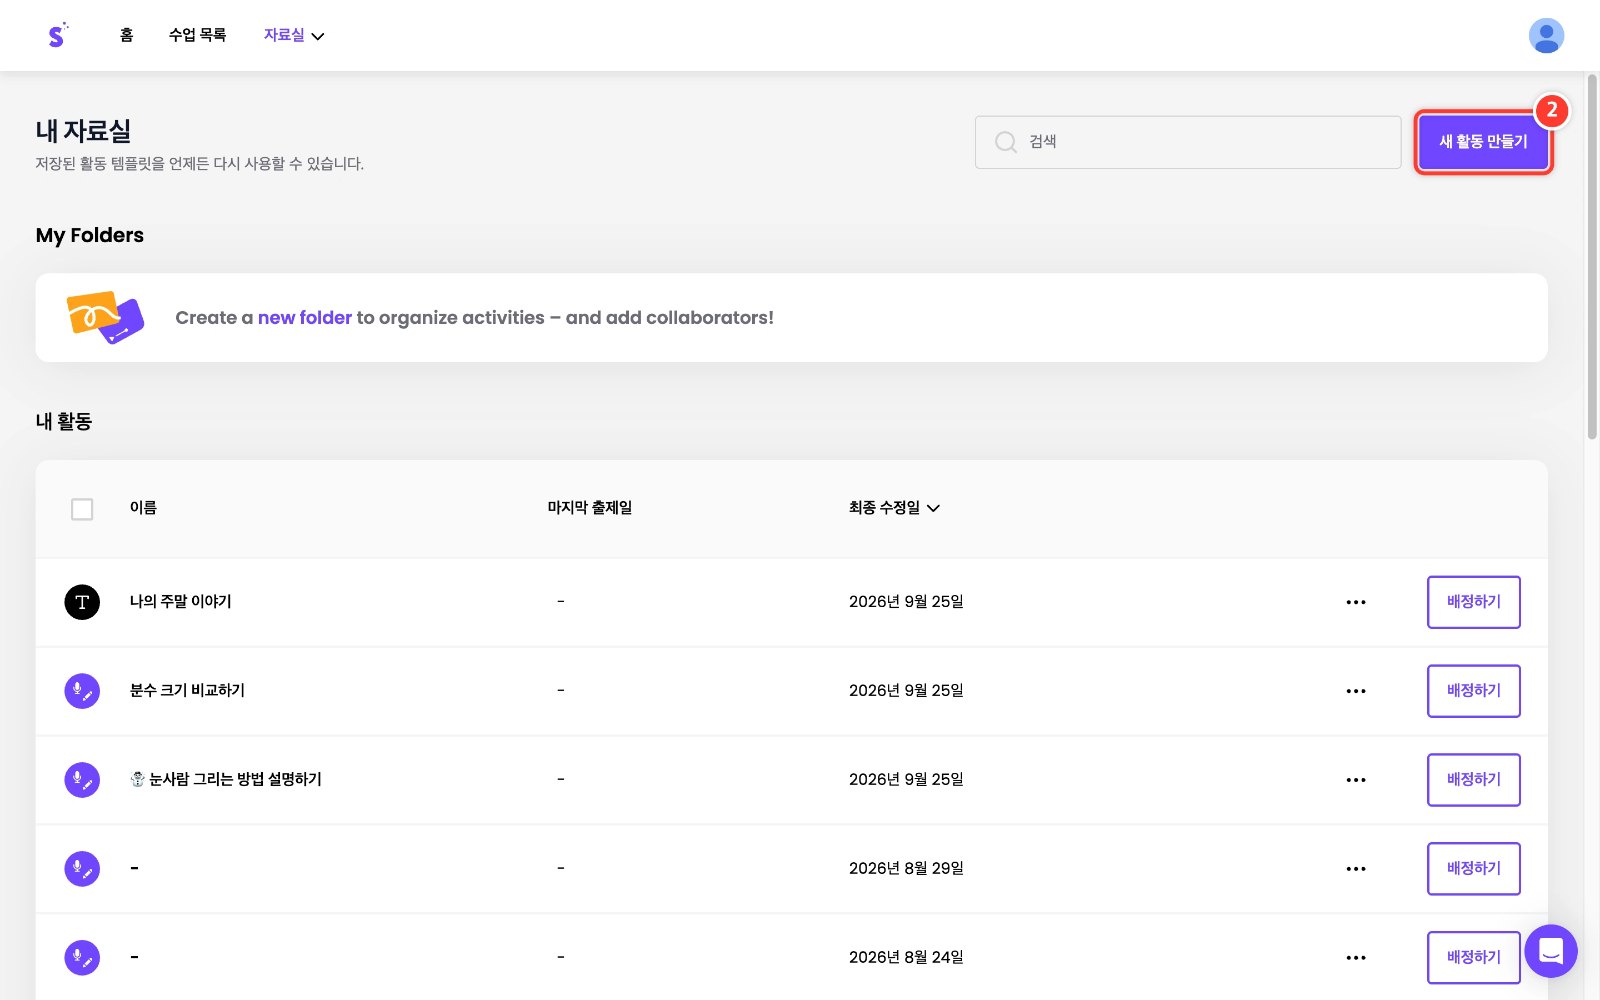Open more options for 분수 크기 비교하기
Image resolution: width=1600 pixels, height=1000 pixels.
[1356, 691]
